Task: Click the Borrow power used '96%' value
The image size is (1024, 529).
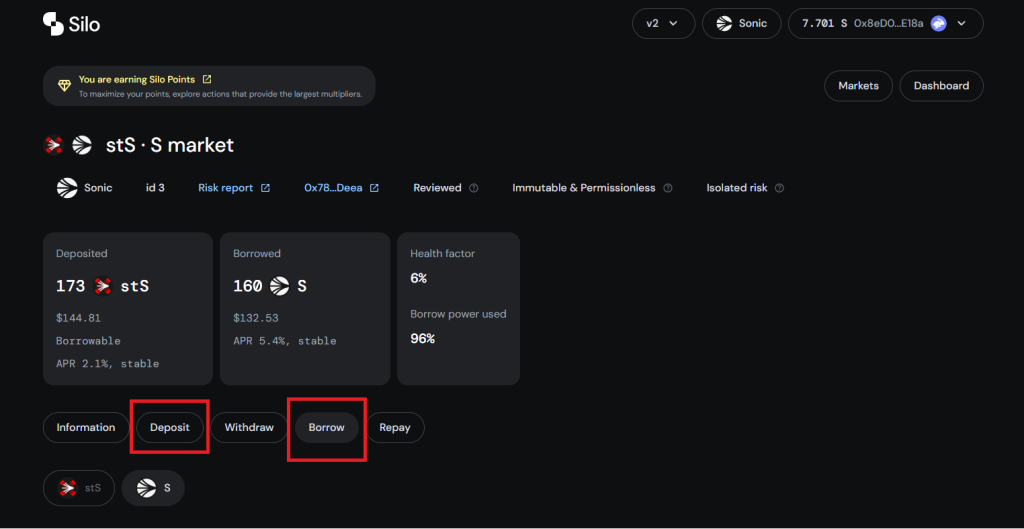Action: (x=423, y=338)
